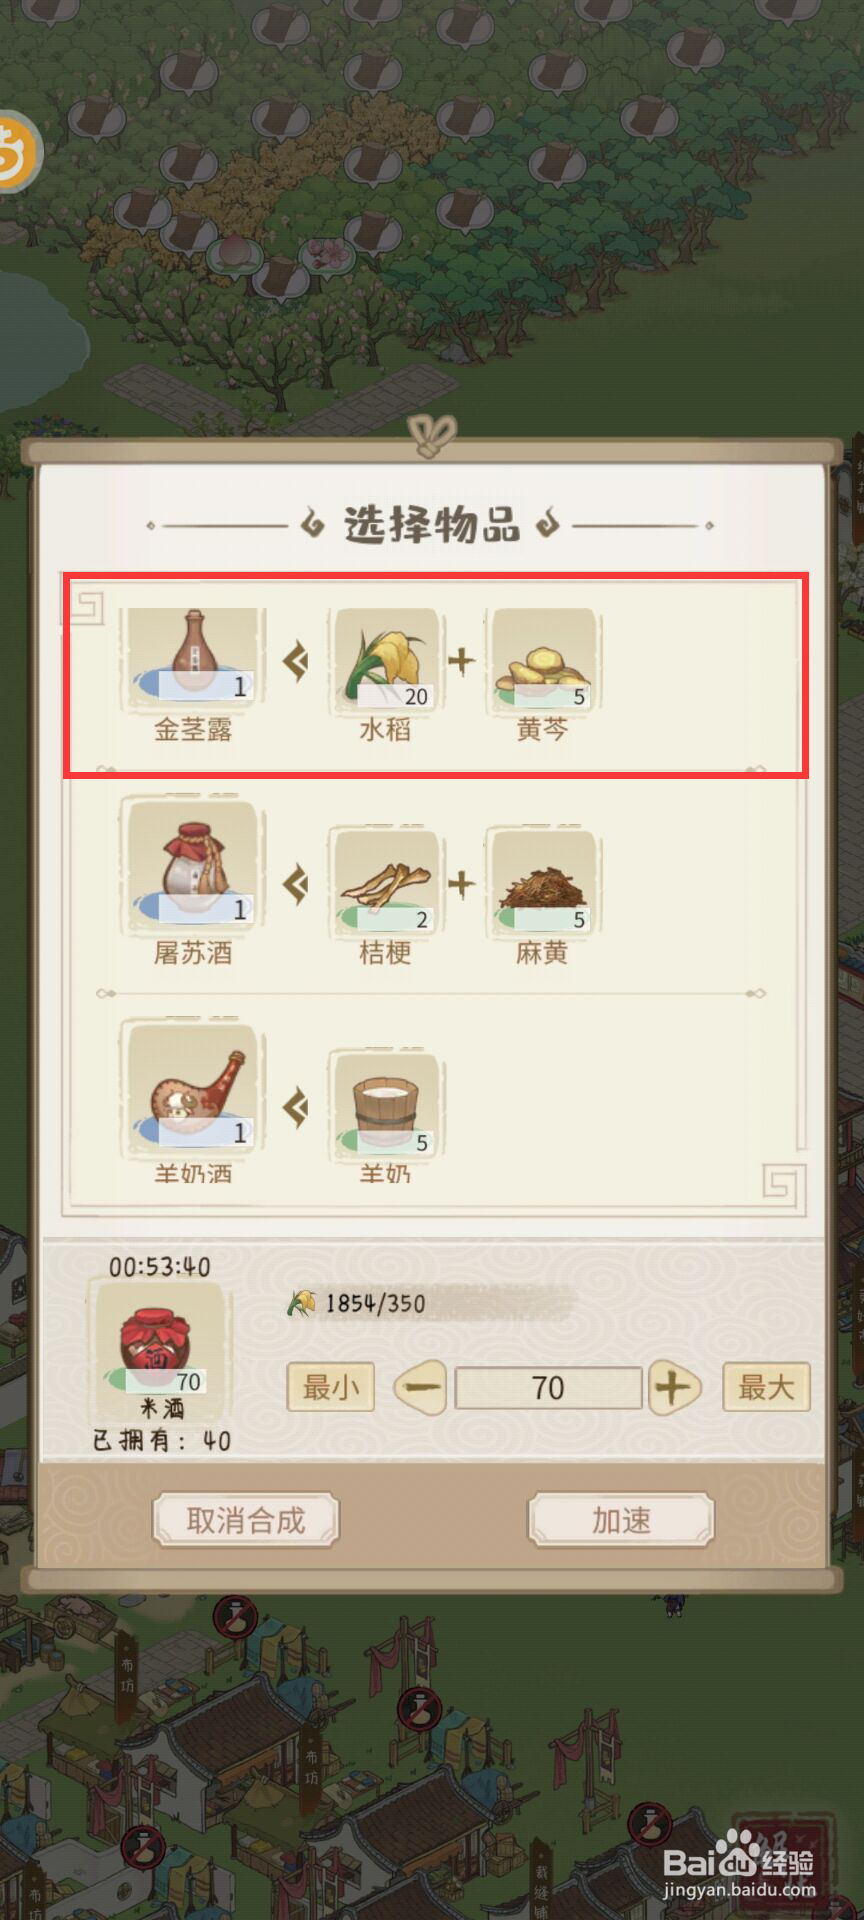Set quantity to maximum with 最大
This screenshot has width=864, height=1920.
point(766,1387)
